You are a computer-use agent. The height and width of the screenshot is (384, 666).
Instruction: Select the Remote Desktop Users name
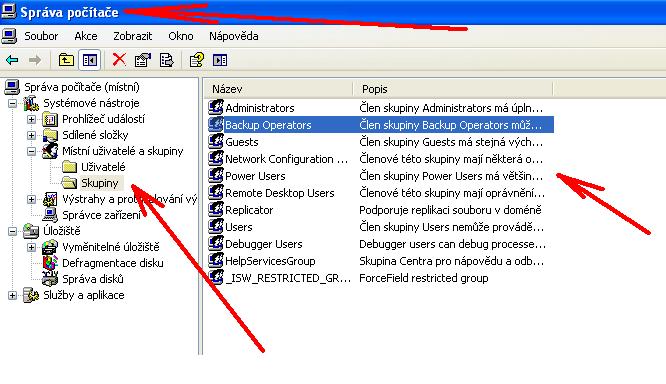coord(279,193)
